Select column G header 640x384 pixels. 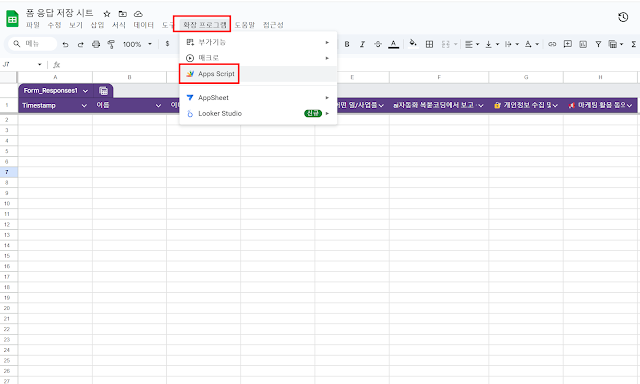click(526, 77)
